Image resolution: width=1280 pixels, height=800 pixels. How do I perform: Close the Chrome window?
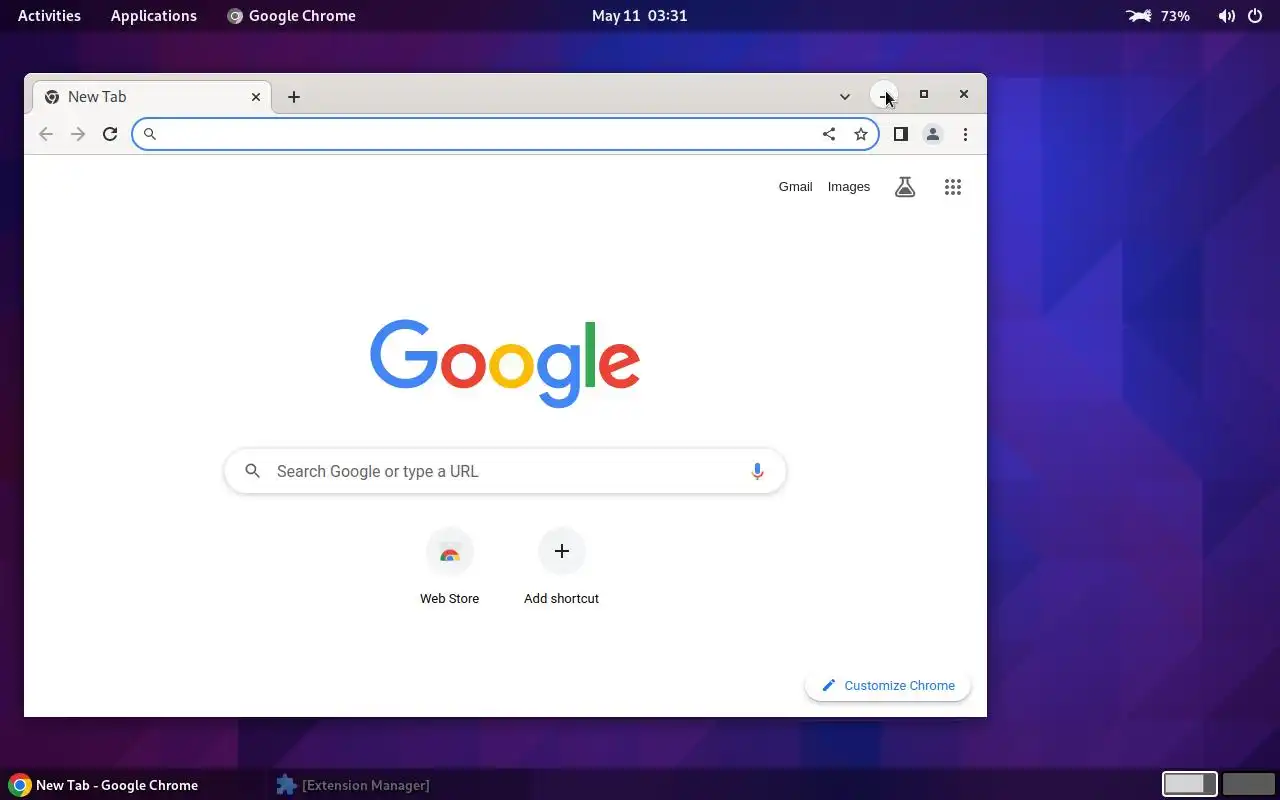964,94
